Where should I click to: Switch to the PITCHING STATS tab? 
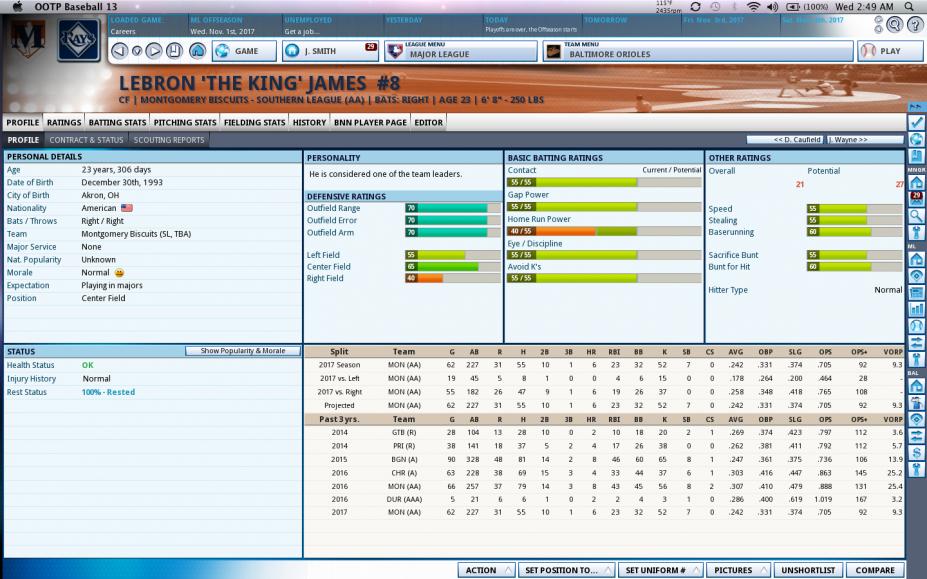185,122
